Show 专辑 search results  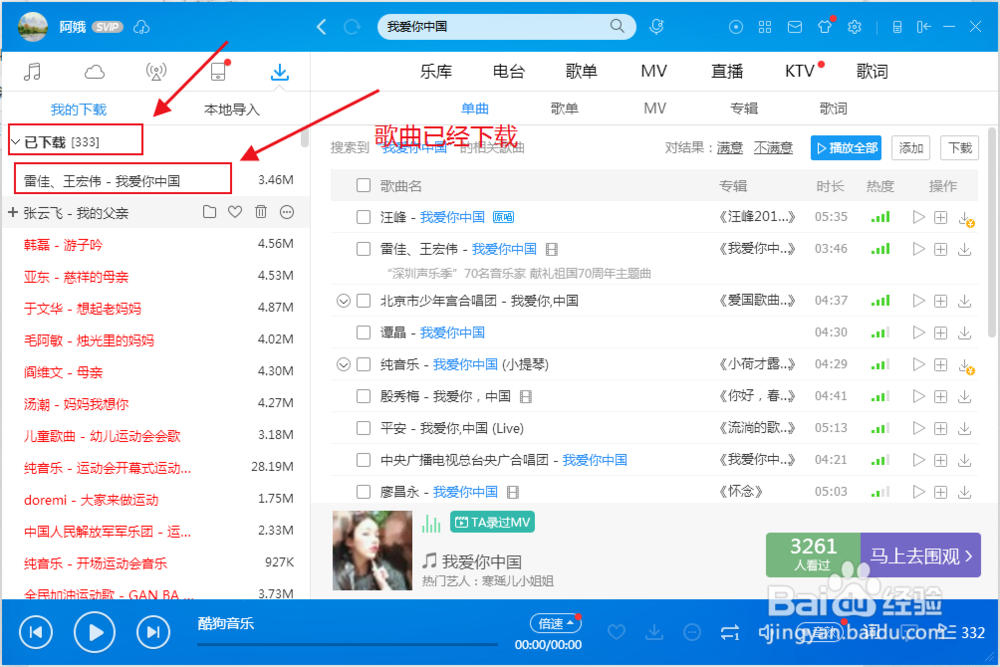tap(744, 108)
